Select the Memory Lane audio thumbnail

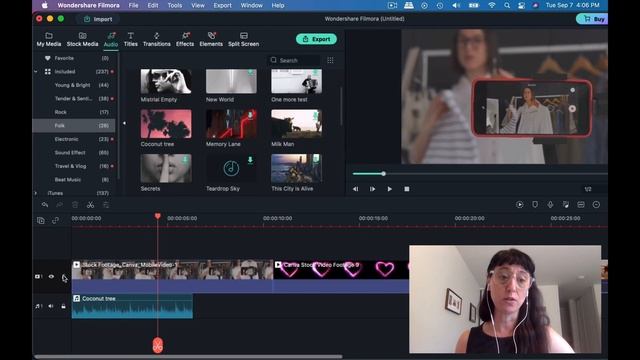231,124
